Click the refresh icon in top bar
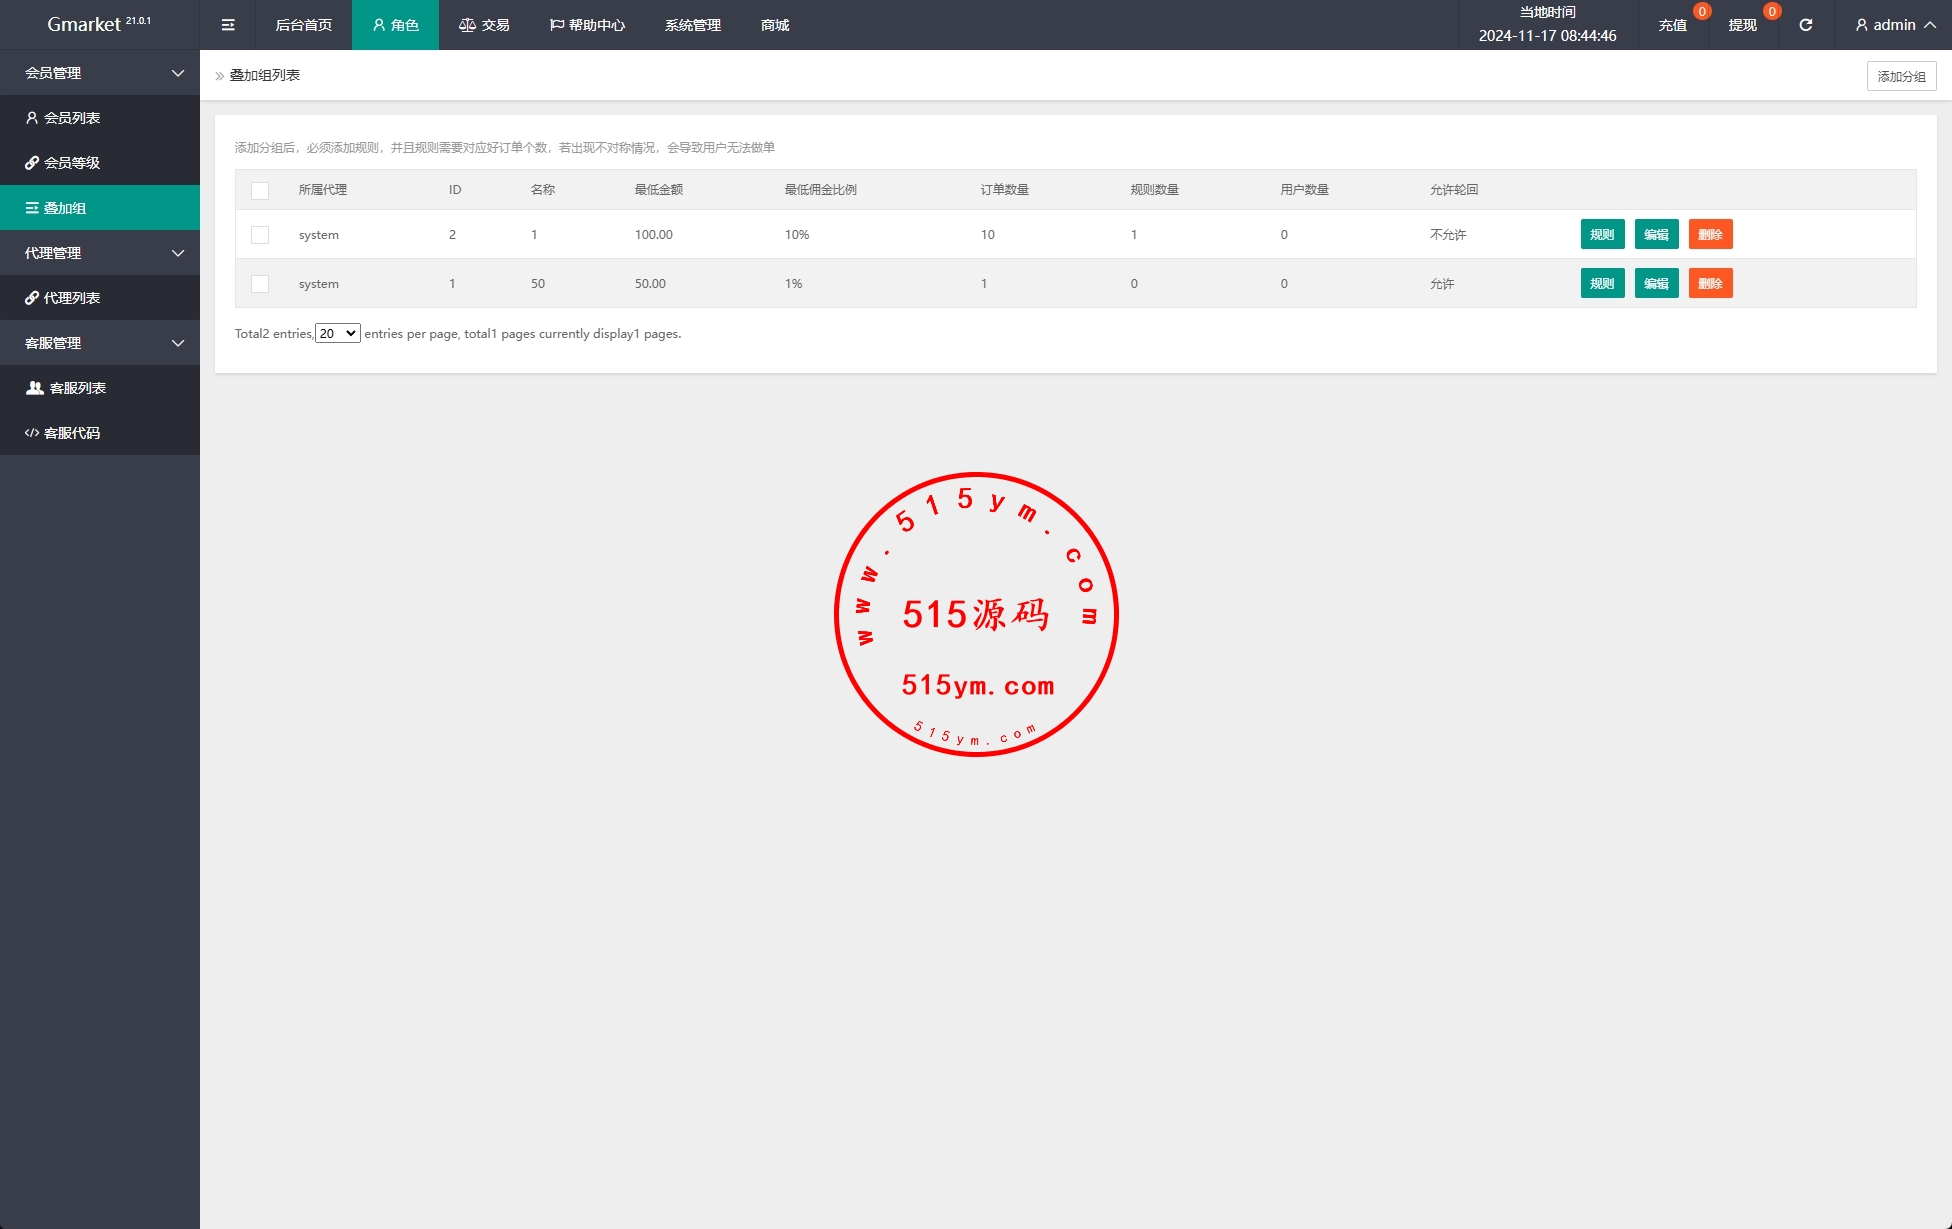 pos(1805,25)
